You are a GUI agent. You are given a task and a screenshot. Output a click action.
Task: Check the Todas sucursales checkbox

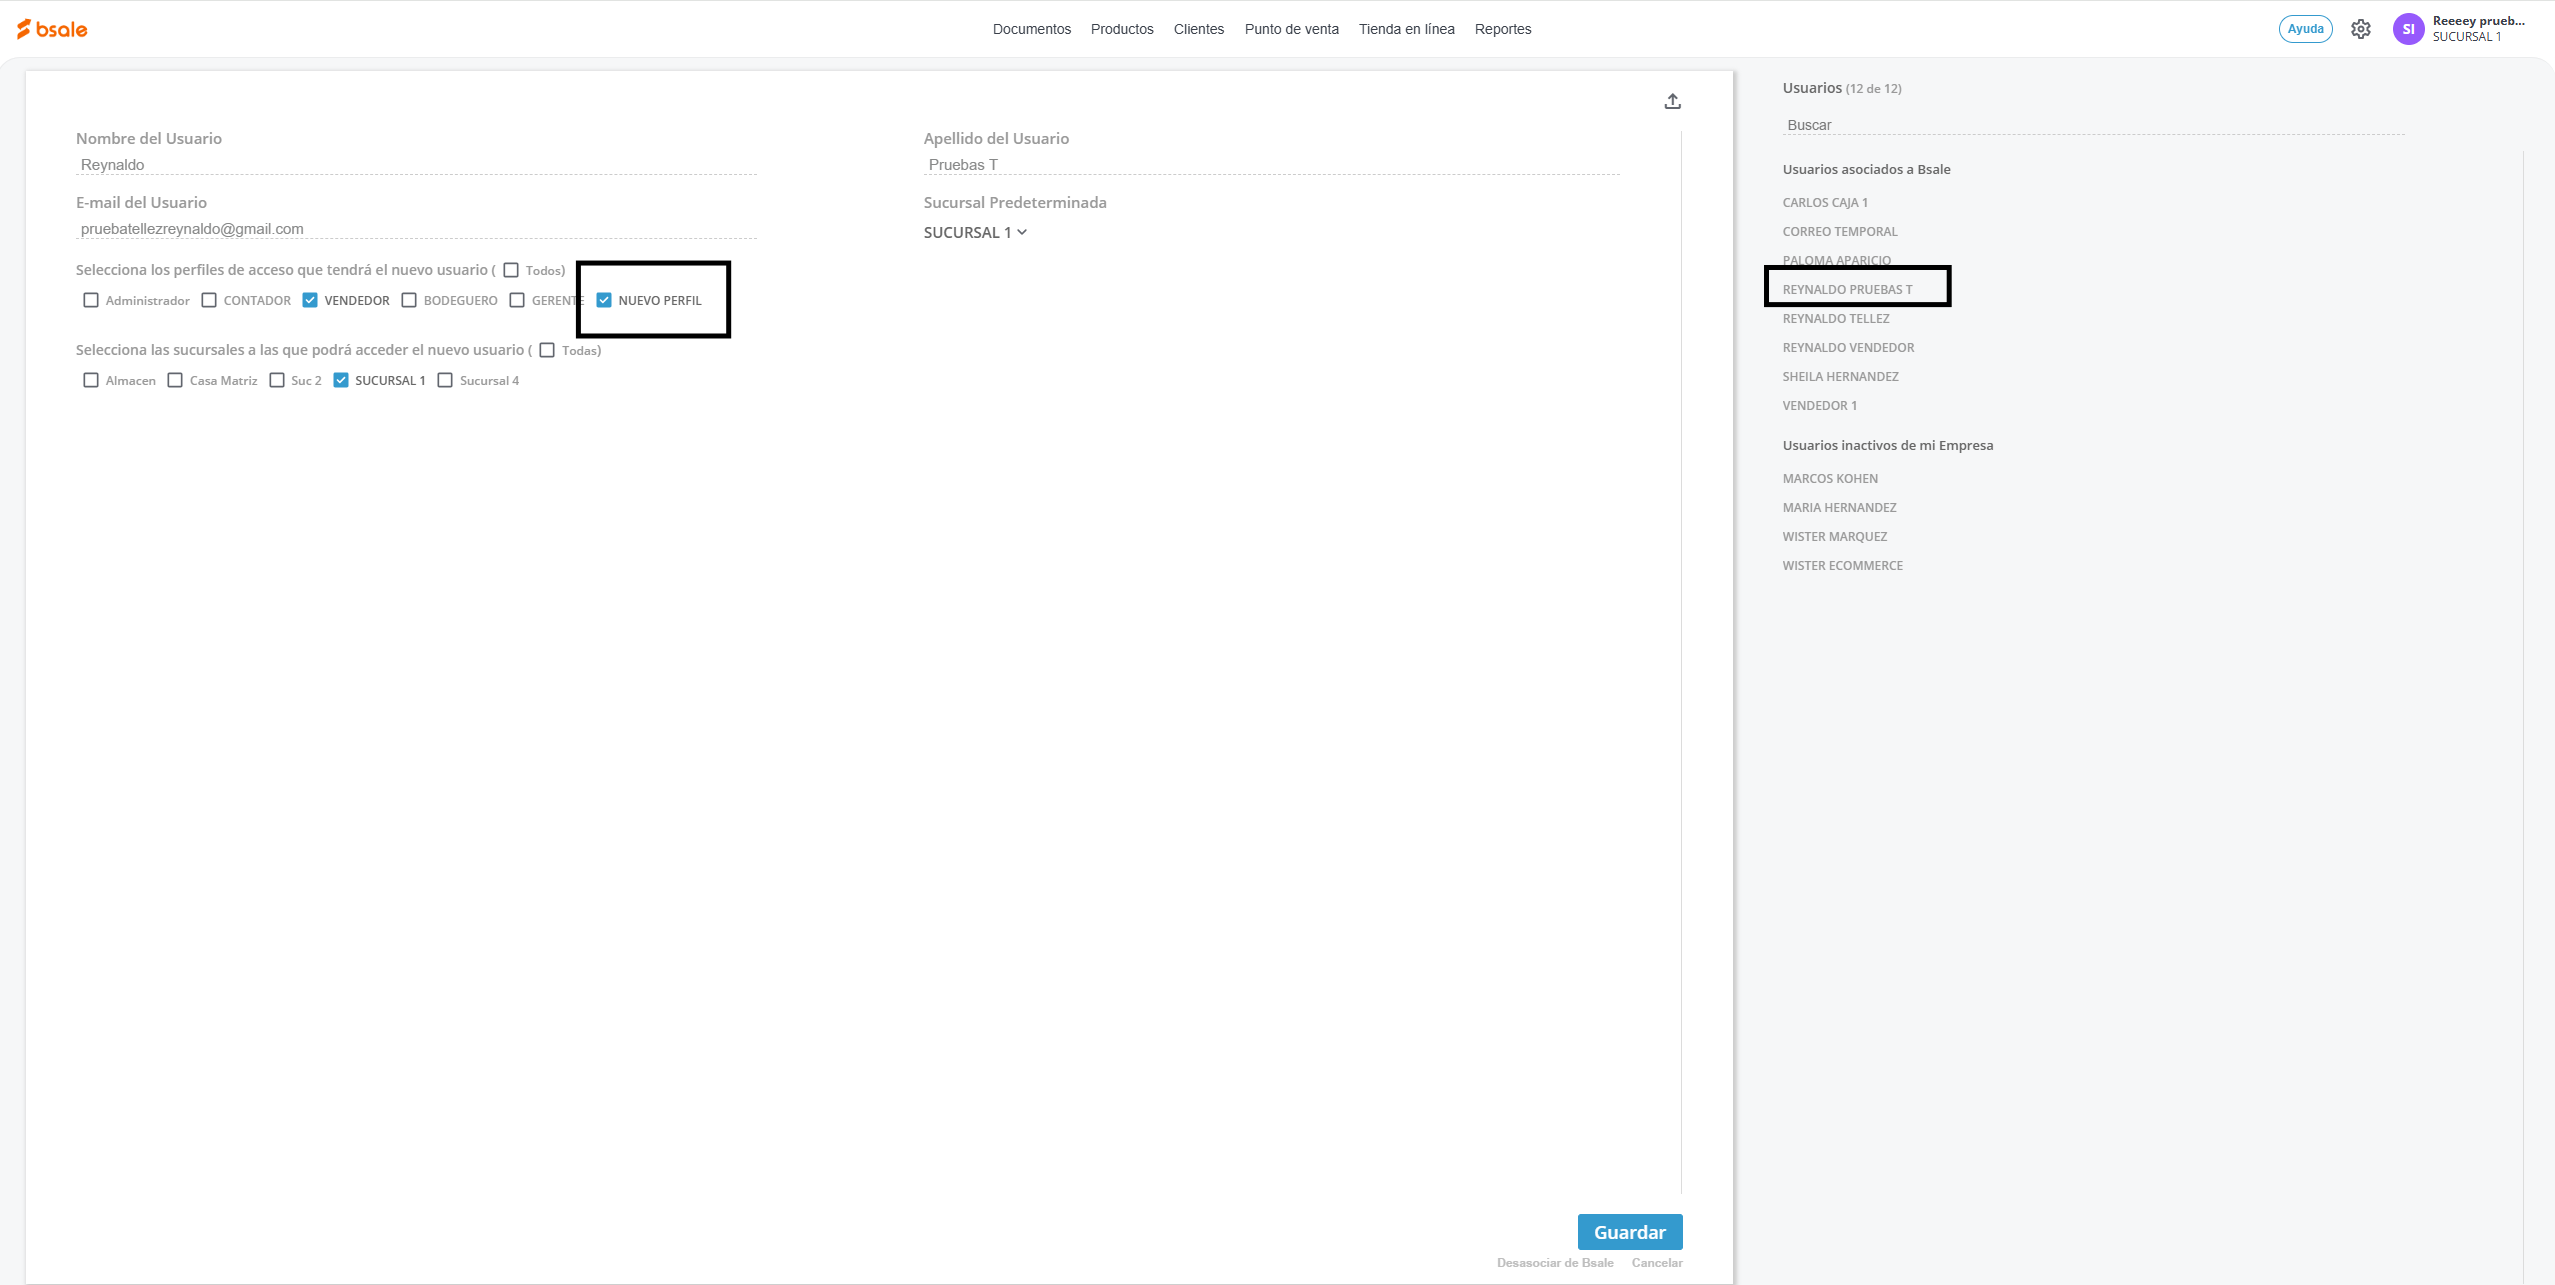(x=547, y=350)
